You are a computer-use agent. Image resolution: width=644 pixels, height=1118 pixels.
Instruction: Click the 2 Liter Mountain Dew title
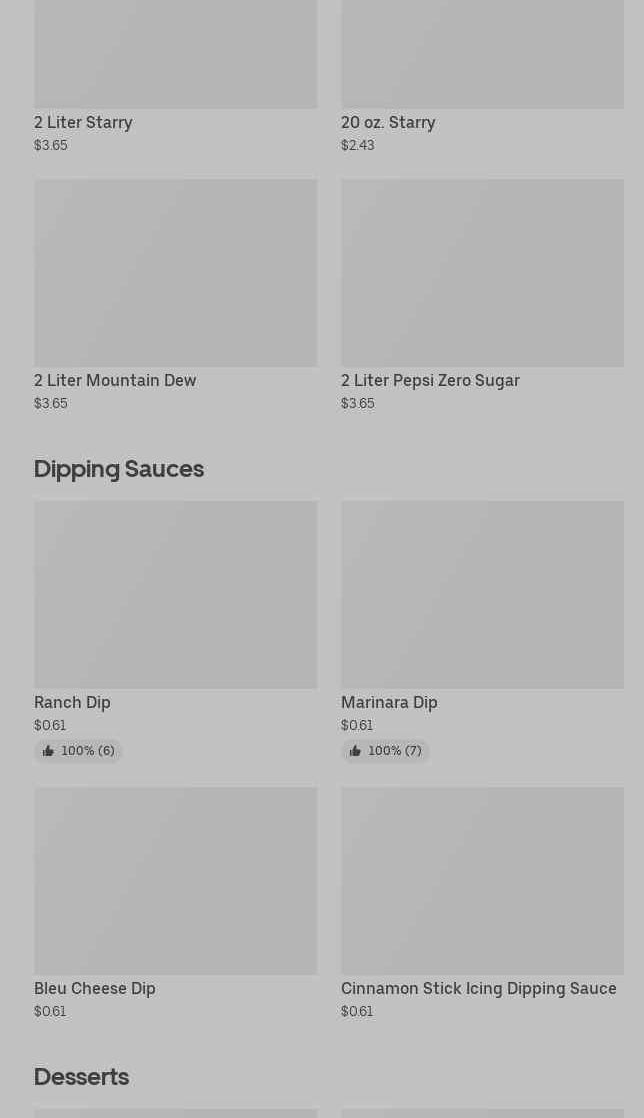tap(115, 380)
